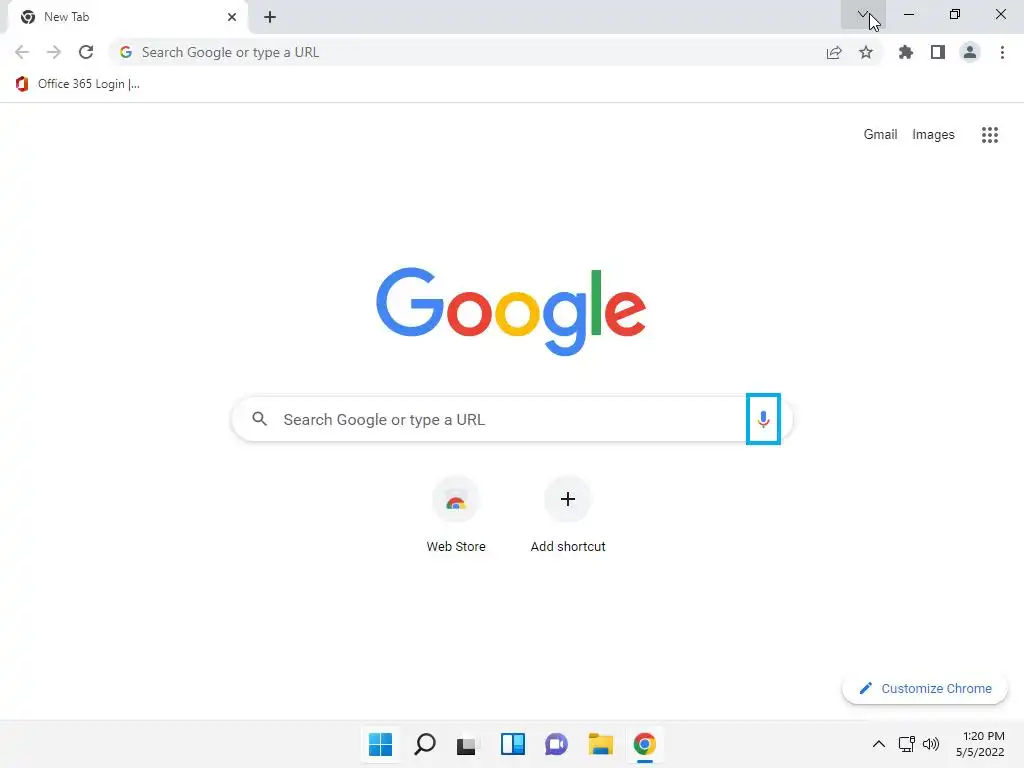Open the profile avatar icon
Viewport: 1024px width, 768px height.
[x=970, y=52]
